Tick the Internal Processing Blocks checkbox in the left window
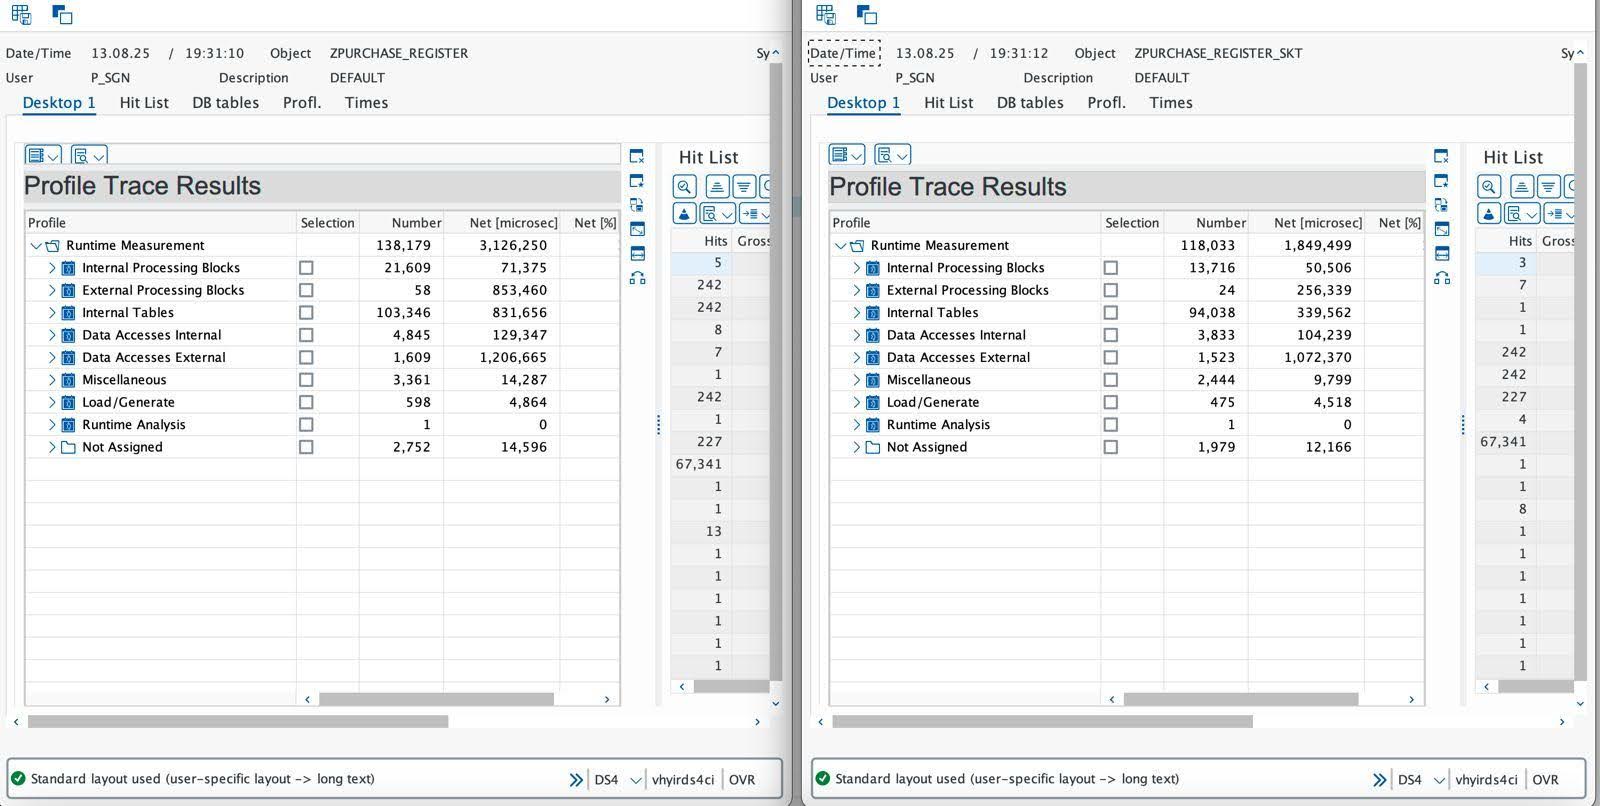The image size is (1600, 806). click(x=306, y=268)
